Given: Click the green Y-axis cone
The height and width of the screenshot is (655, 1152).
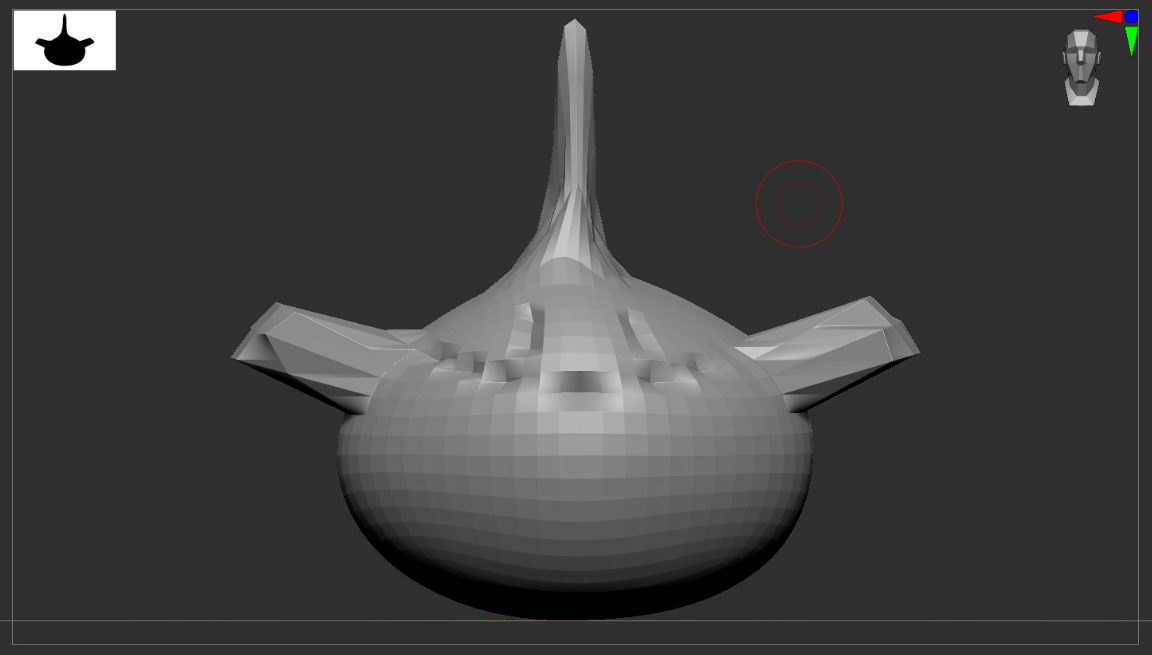Looking at the screenshot, I should coord(1131,40).
